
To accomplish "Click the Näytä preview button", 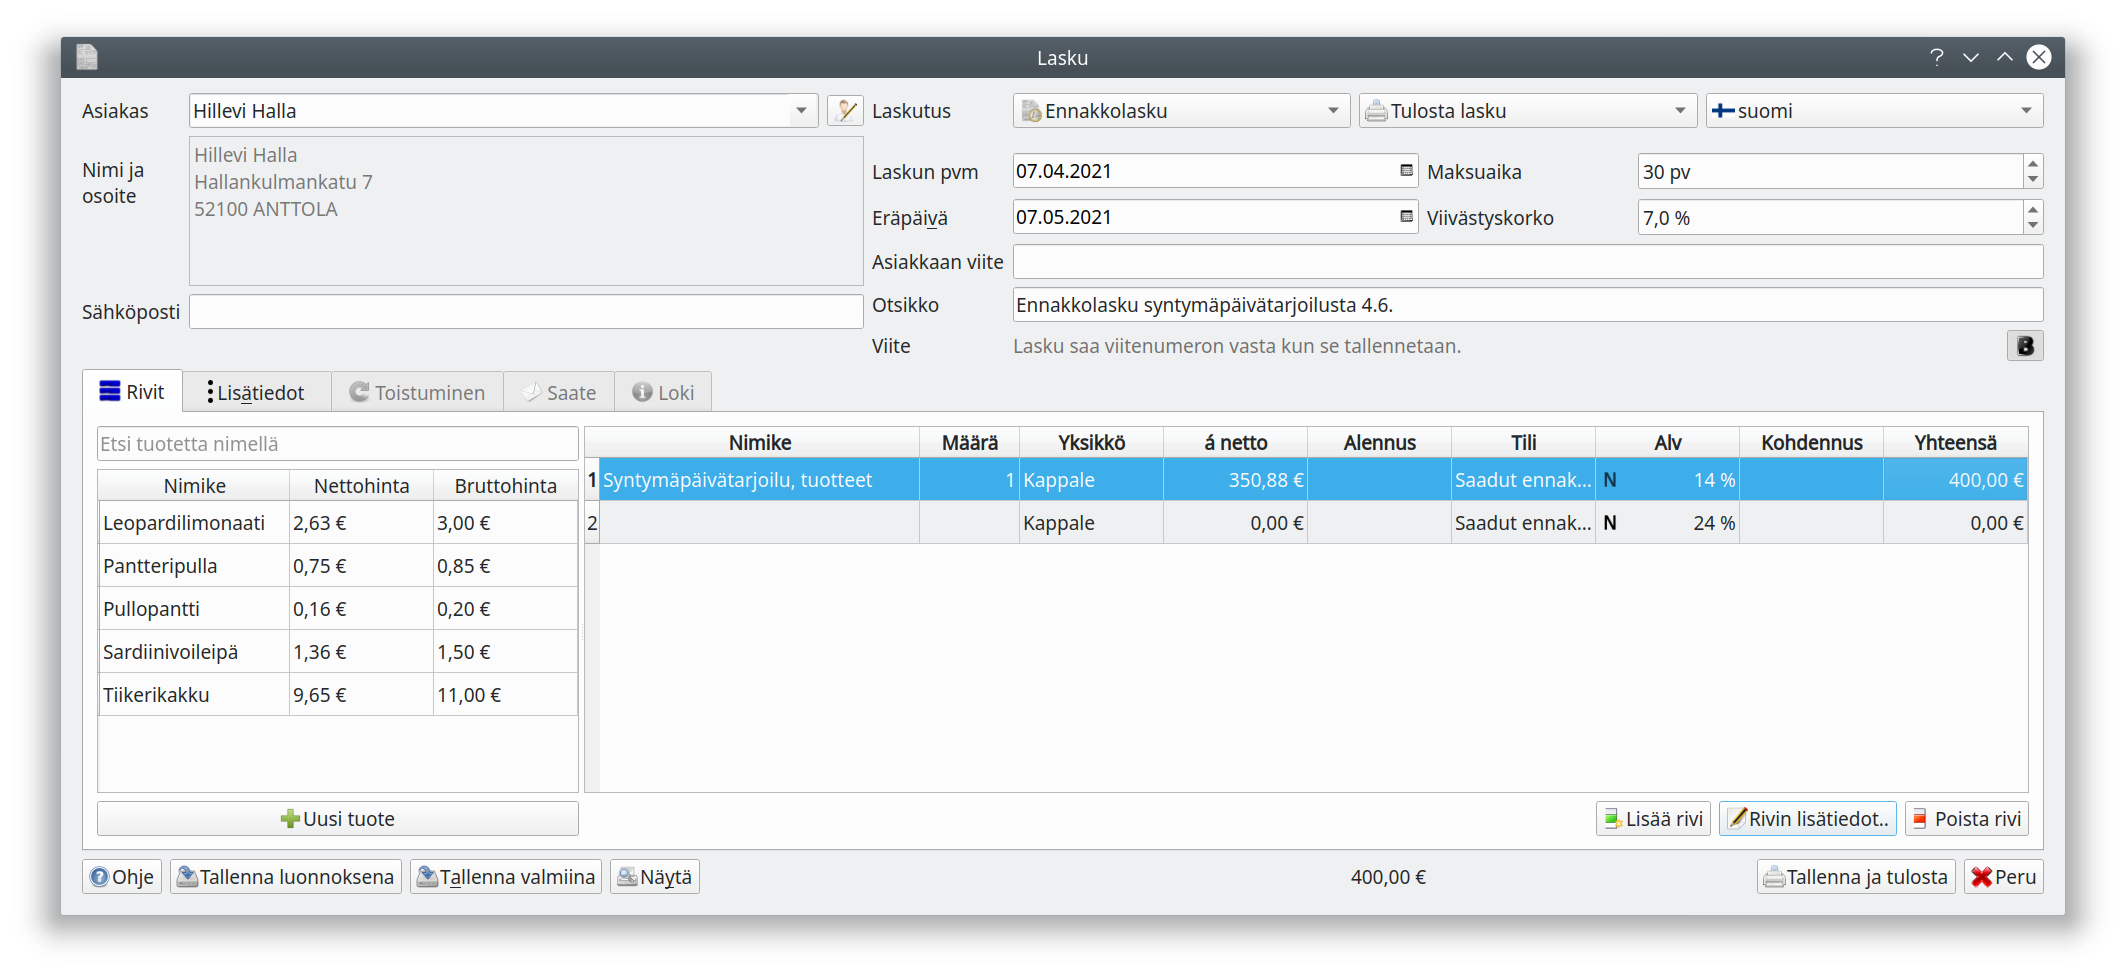I will click(655, 877).
